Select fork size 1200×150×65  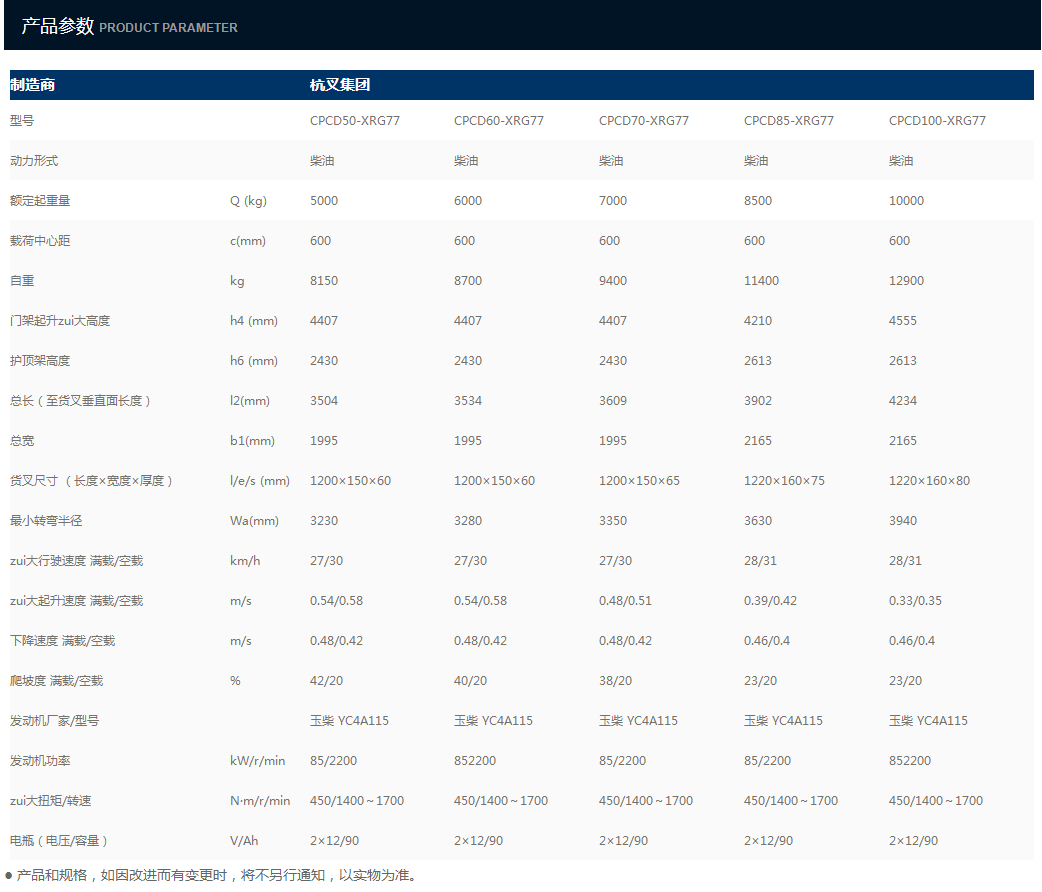click(639, 481)
